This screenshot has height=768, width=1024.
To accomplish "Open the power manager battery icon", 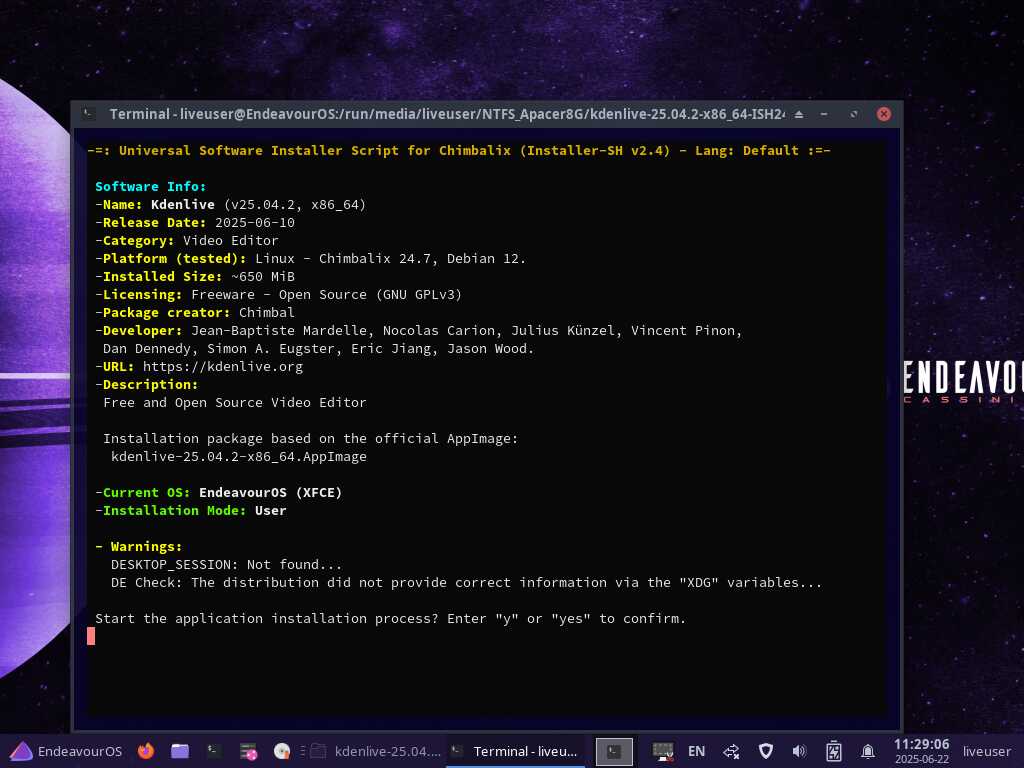I will click(x=833, y=751).
